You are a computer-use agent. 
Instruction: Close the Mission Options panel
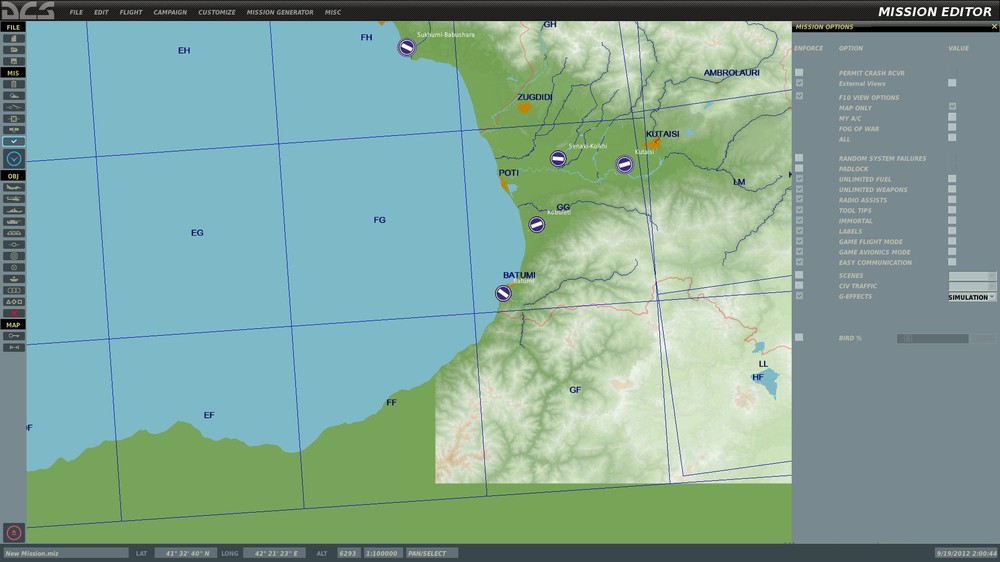tap(993, 27)
